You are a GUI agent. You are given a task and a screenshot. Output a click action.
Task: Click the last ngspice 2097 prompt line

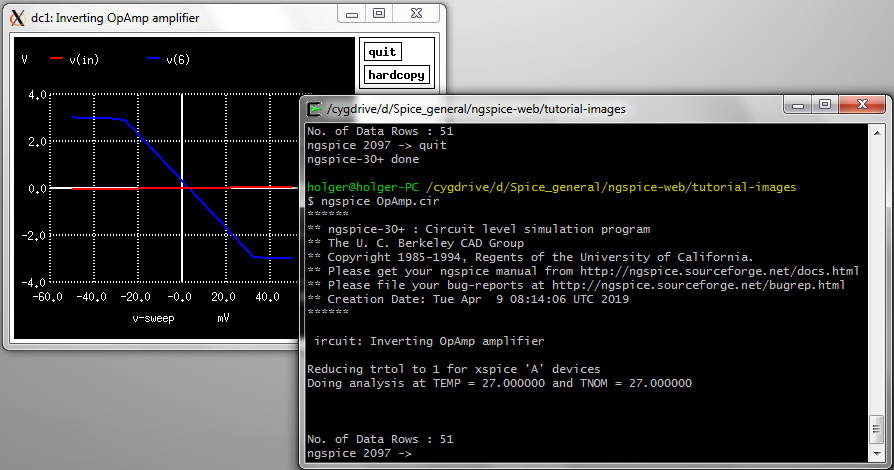(x=360, y=453)
